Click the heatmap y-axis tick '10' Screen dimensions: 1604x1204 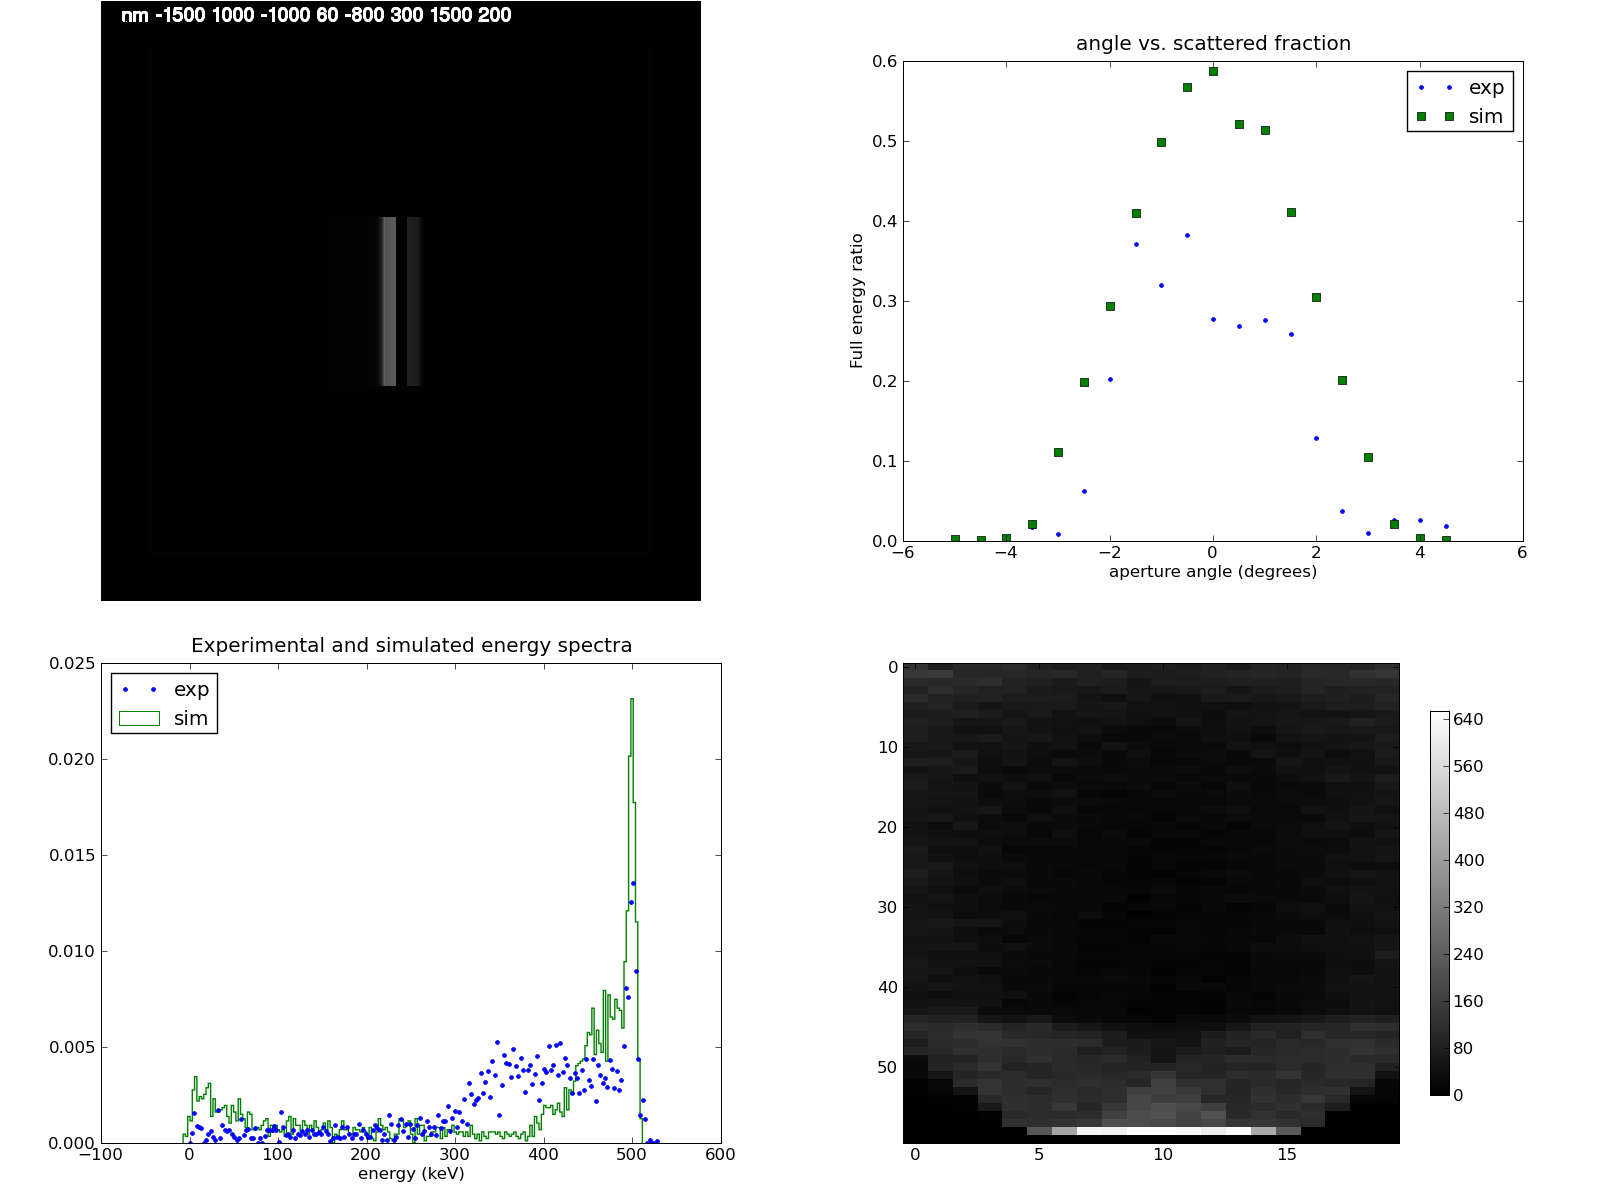[x=888, y=747]
